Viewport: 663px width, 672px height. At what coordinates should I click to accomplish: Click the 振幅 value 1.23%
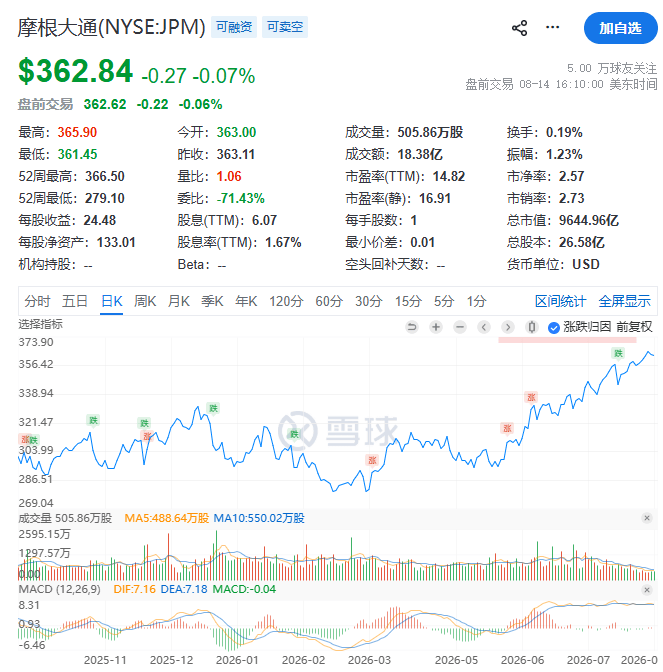coord(564,154)
